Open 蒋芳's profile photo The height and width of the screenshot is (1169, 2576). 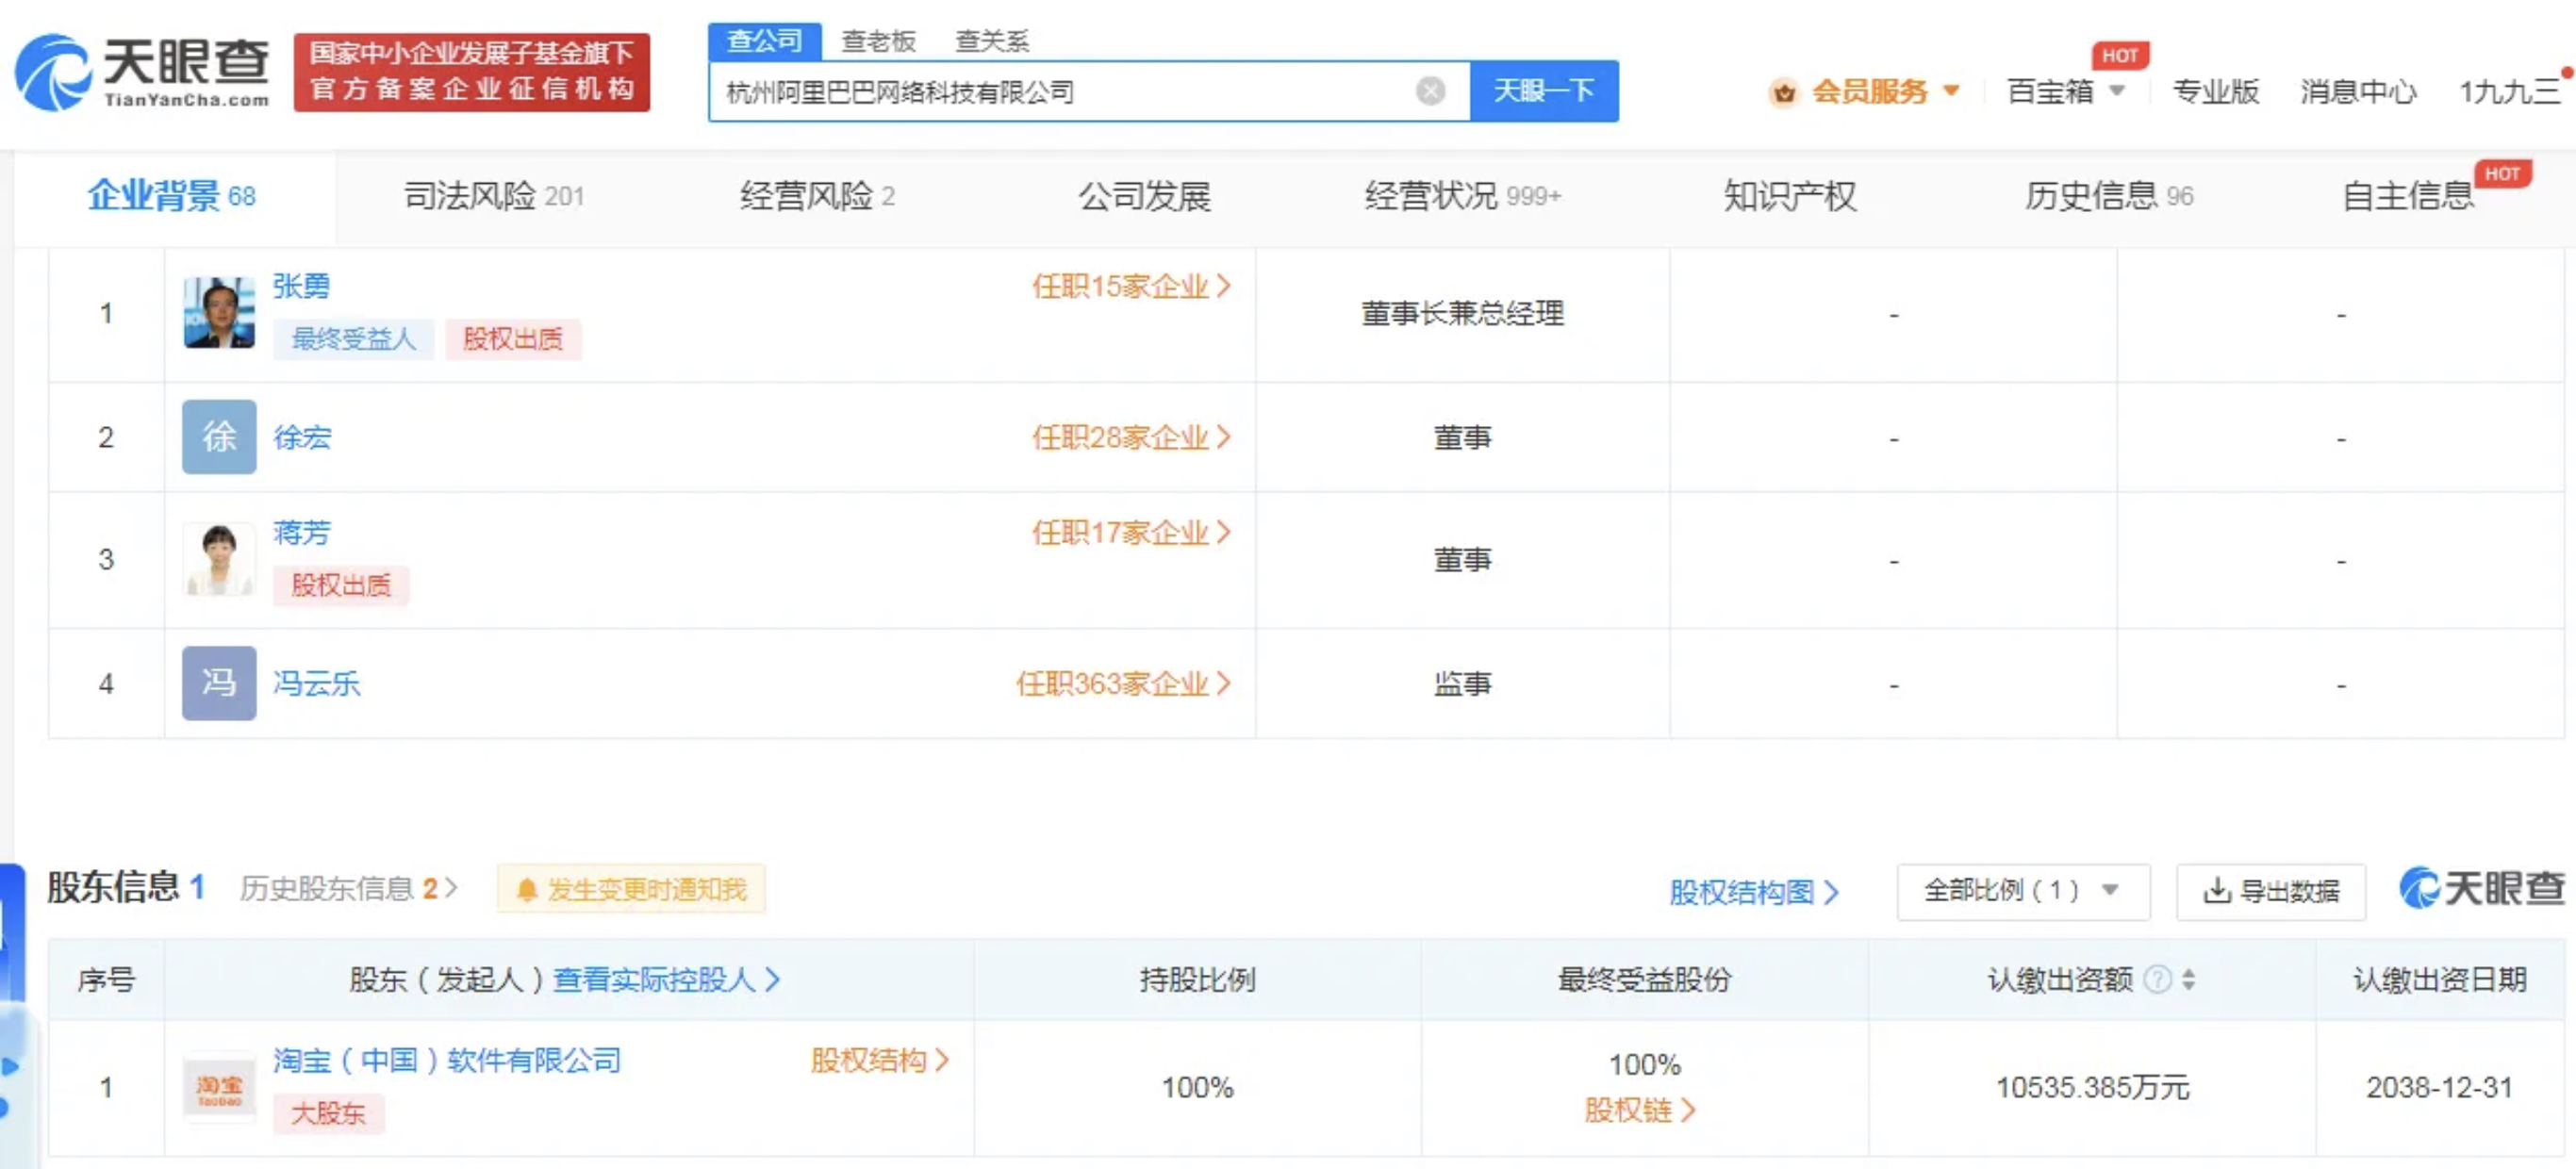coord(219,559)
